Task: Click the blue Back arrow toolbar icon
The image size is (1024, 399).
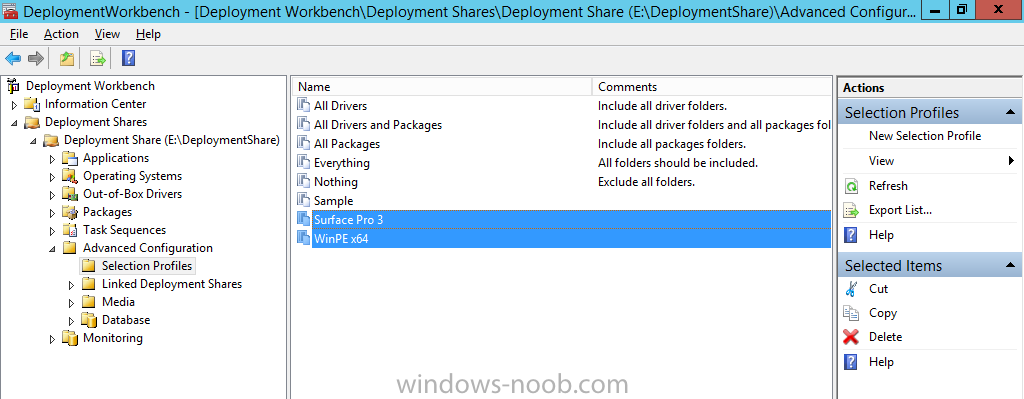Action: [x=12, y=59]
